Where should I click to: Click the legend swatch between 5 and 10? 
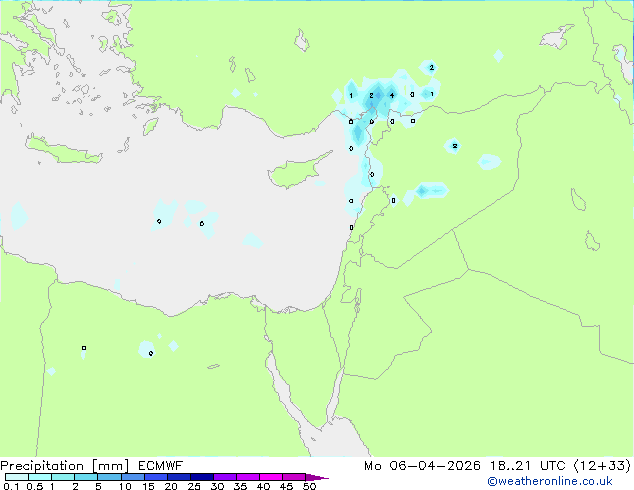coord(109,477)
